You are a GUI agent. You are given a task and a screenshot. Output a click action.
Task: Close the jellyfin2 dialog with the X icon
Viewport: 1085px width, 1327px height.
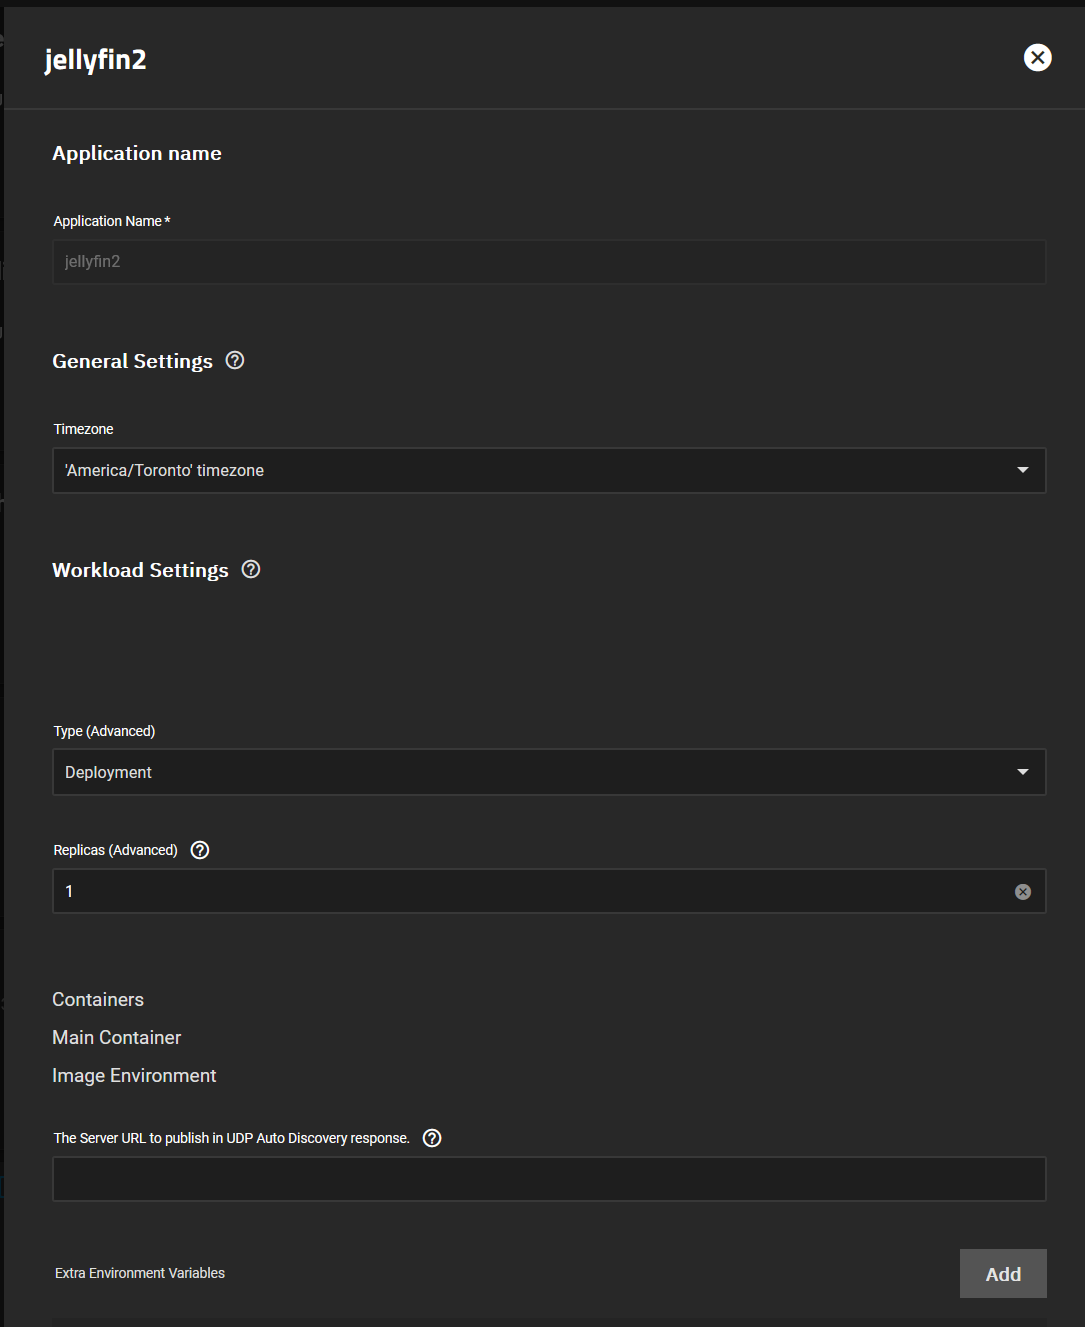coord(1037,57)
